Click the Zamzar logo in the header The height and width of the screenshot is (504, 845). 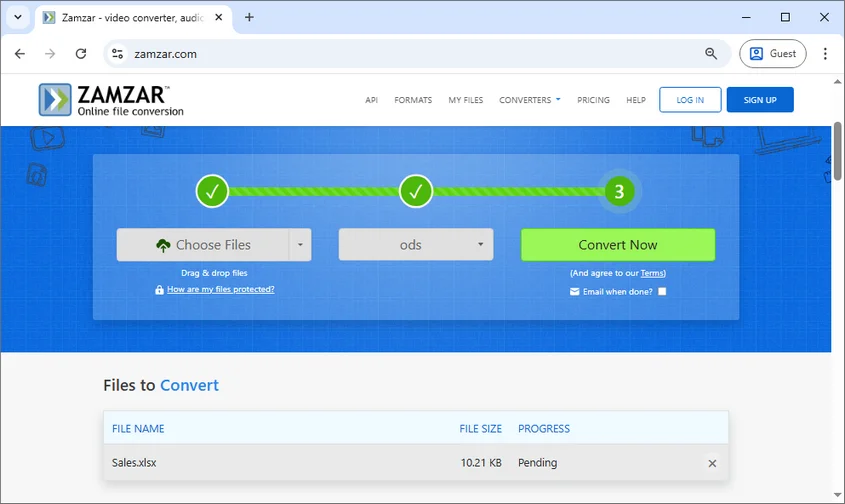coord(111,100)
